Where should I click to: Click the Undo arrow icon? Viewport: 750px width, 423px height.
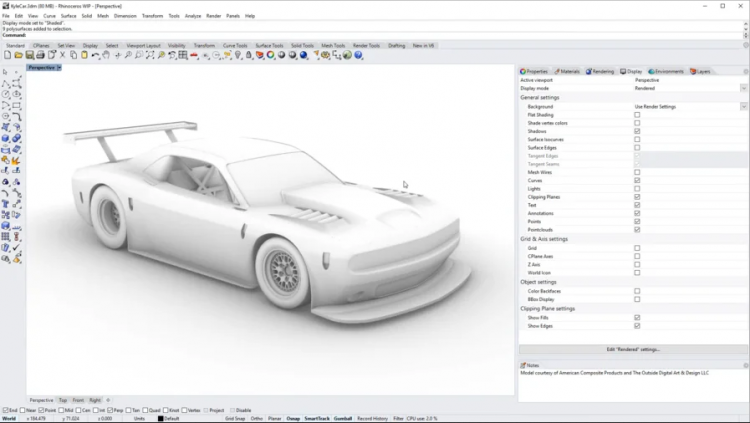[94, 56]
